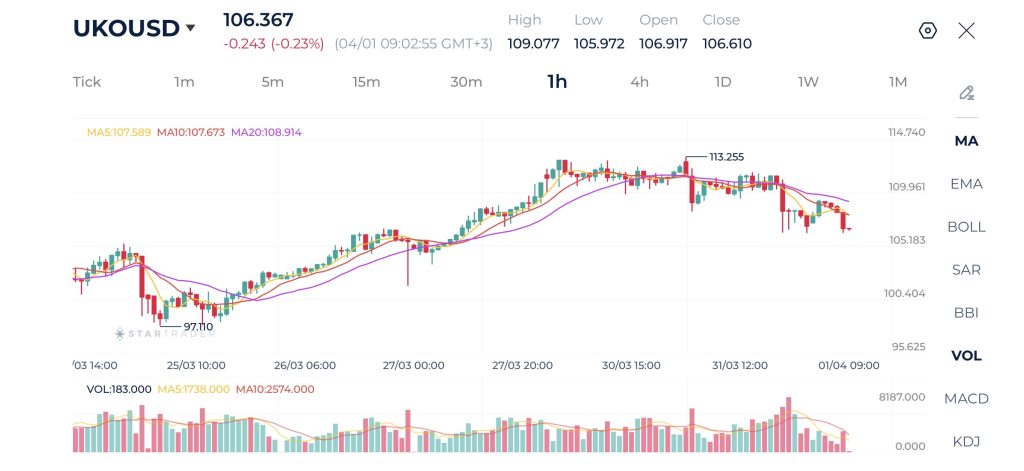Choose the 15m timeframe
The height and width of the screenshot is (471, 1024).
[x=366, y=82]
